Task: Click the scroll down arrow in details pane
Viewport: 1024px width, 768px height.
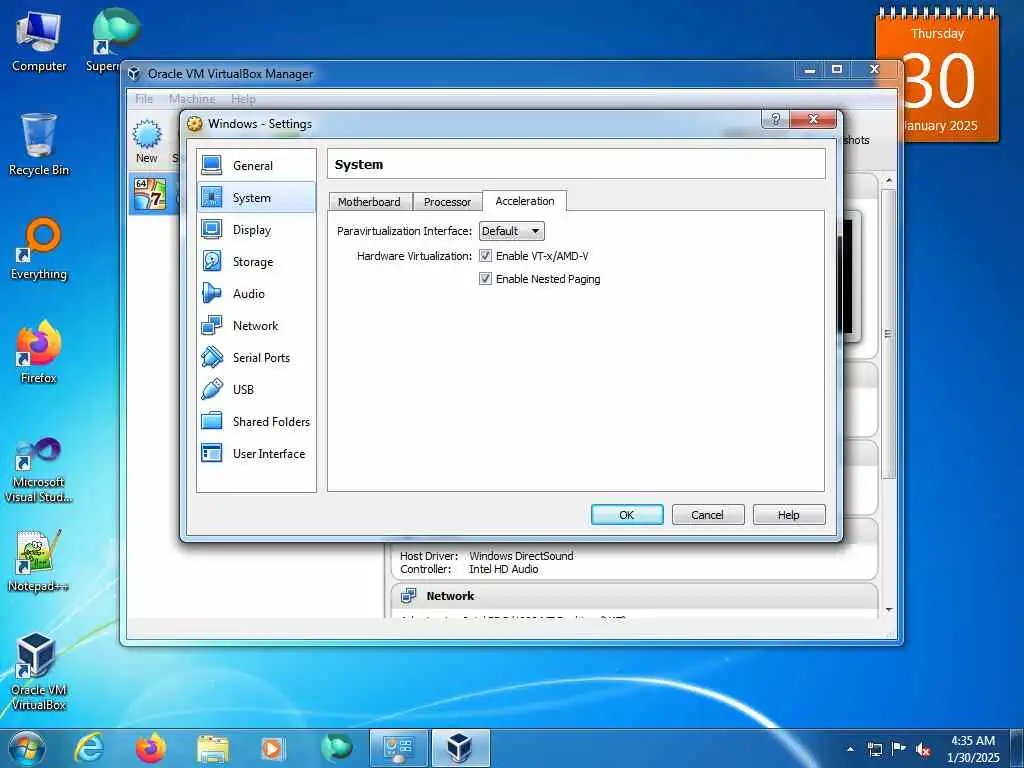Action: (889, 609)
